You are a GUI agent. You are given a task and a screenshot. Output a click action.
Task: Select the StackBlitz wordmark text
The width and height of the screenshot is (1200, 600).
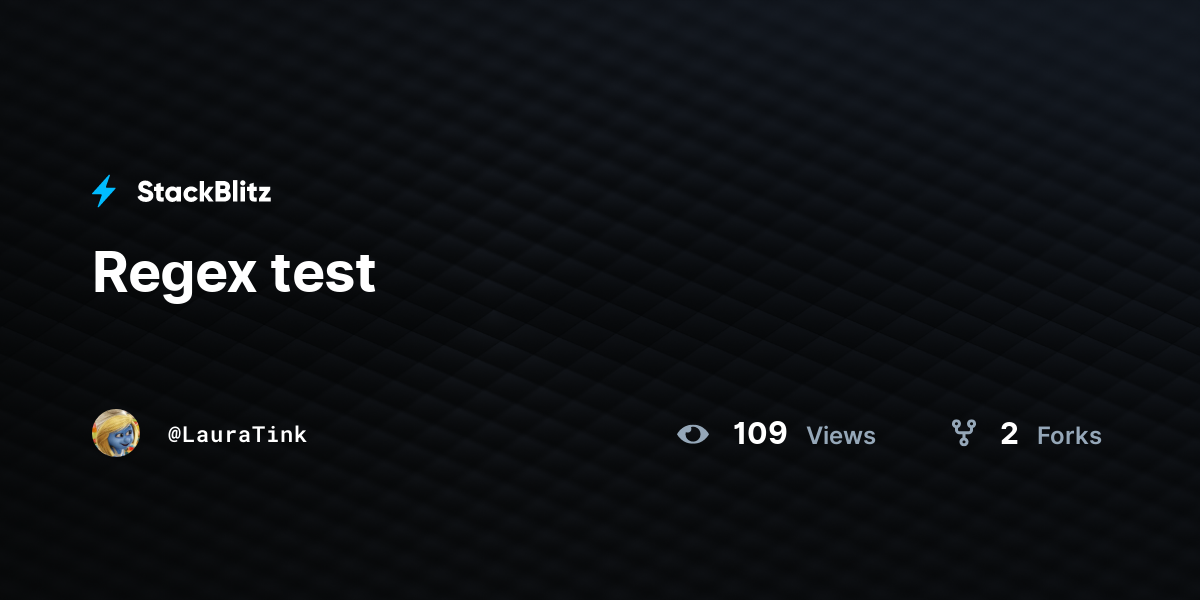pos(204,191)
